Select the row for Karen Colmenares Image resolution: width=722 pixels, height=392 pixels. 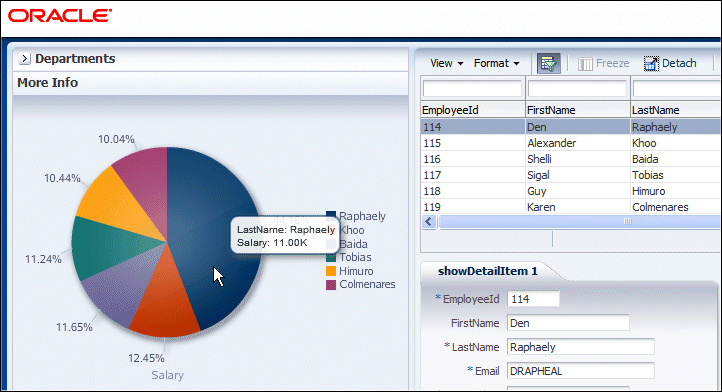pos(571,207)
